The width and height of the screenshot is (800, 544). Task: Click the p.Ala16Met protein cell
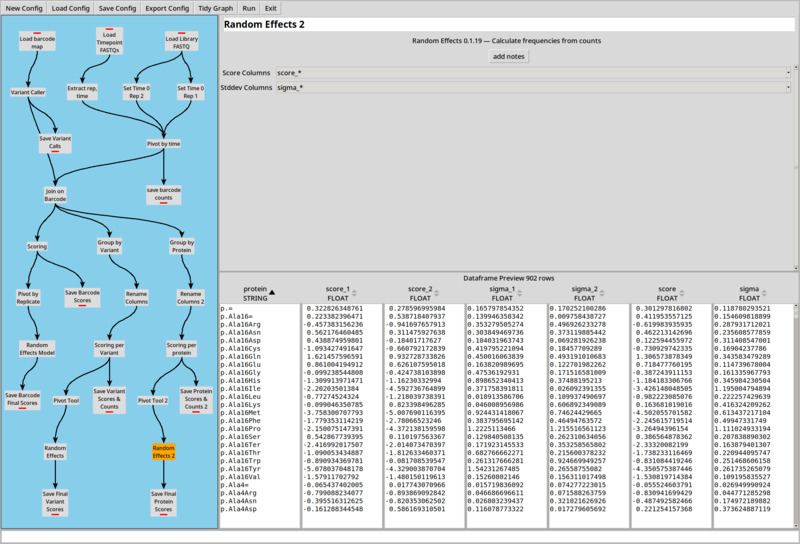(241, 412)
